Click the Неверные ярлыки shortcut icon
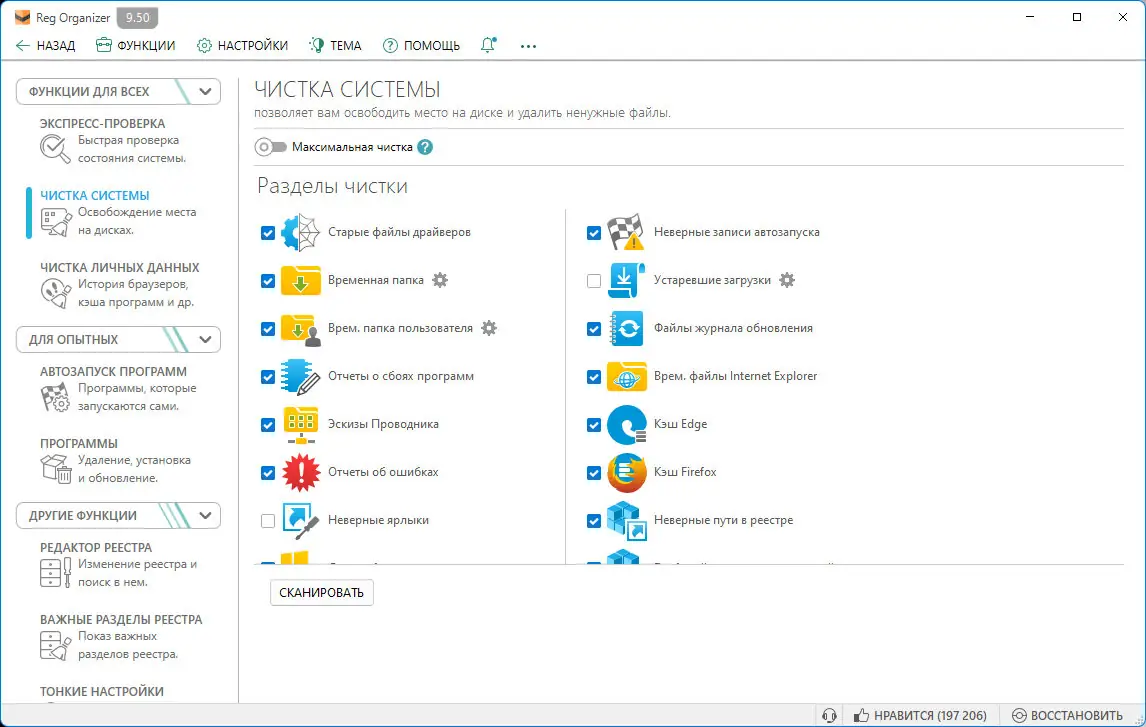The width and height of the screenshot is (1146, 727). click(x=300, y=521)
